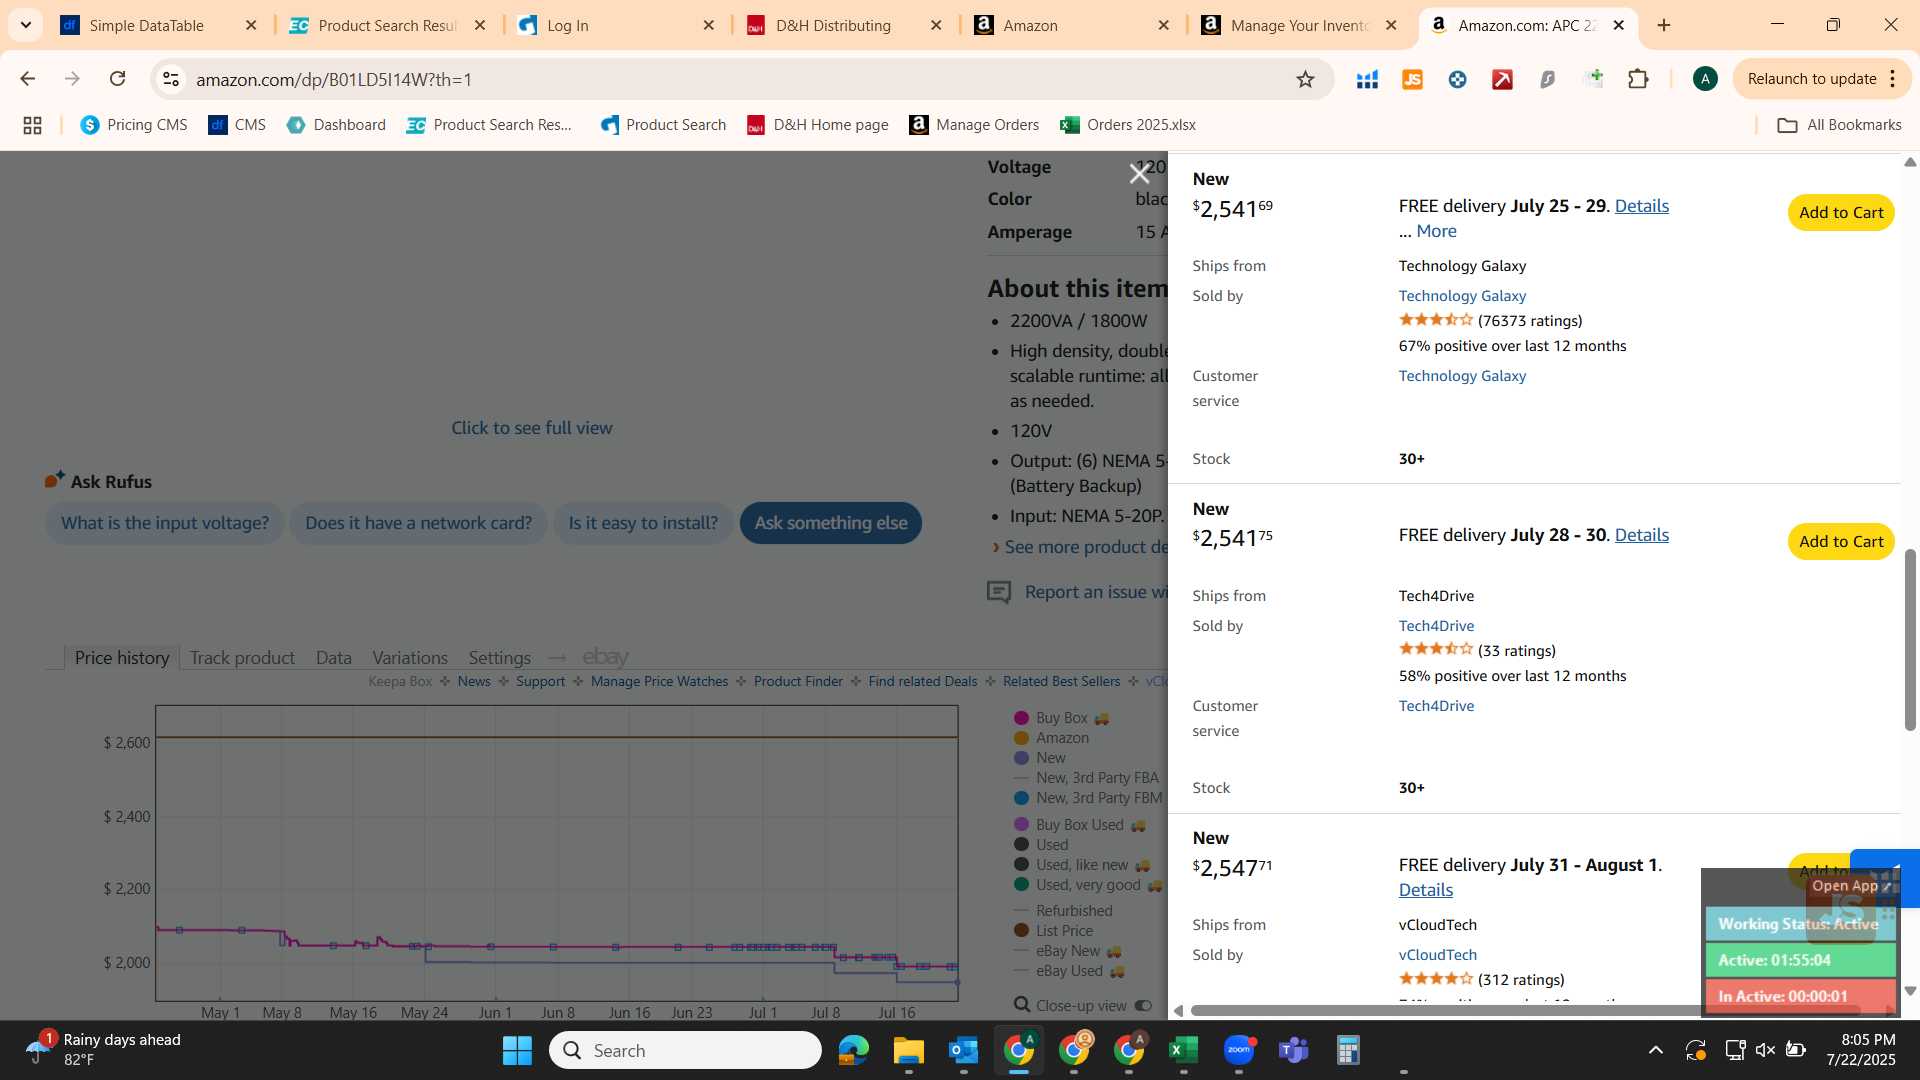Open Outlook from taskbar
Screen dimensions: 1920x1080
(x=963, y=1050)
